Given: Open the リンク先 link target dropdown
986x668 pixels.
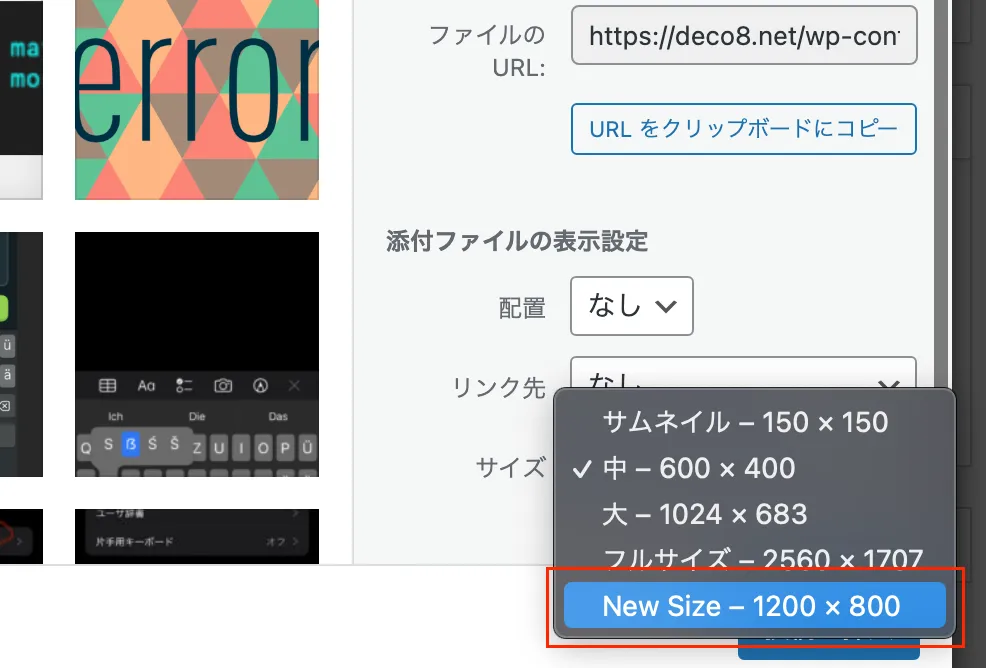Looking at the screenshot, I should [x=743, y=374].
